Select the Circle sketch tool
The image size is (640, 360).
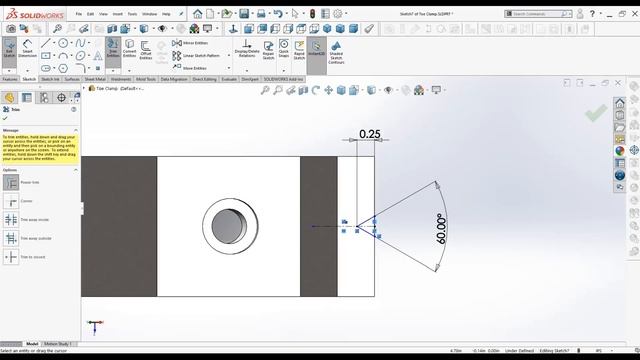coord(63,43)
